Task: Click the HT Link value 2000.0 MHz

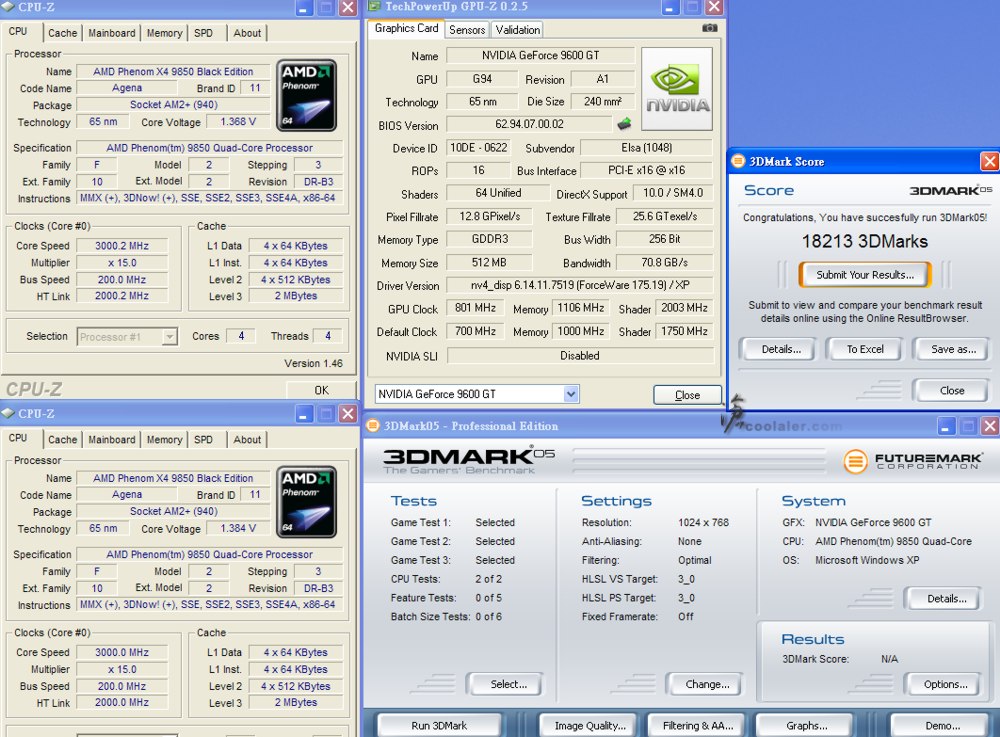Action: [122, 703]
